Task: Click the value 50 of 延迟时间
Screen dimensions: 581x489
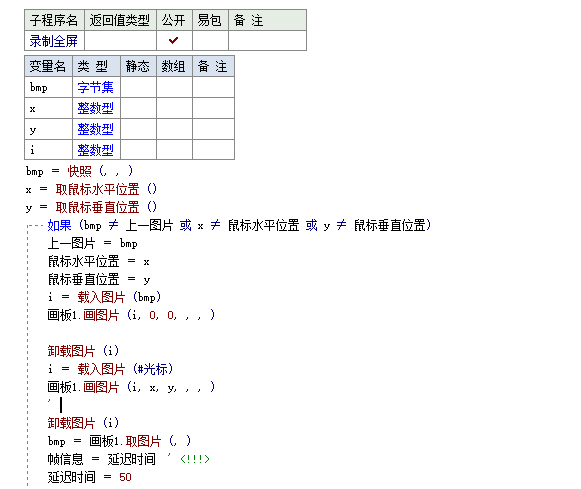Action: (x=125, y=477)
